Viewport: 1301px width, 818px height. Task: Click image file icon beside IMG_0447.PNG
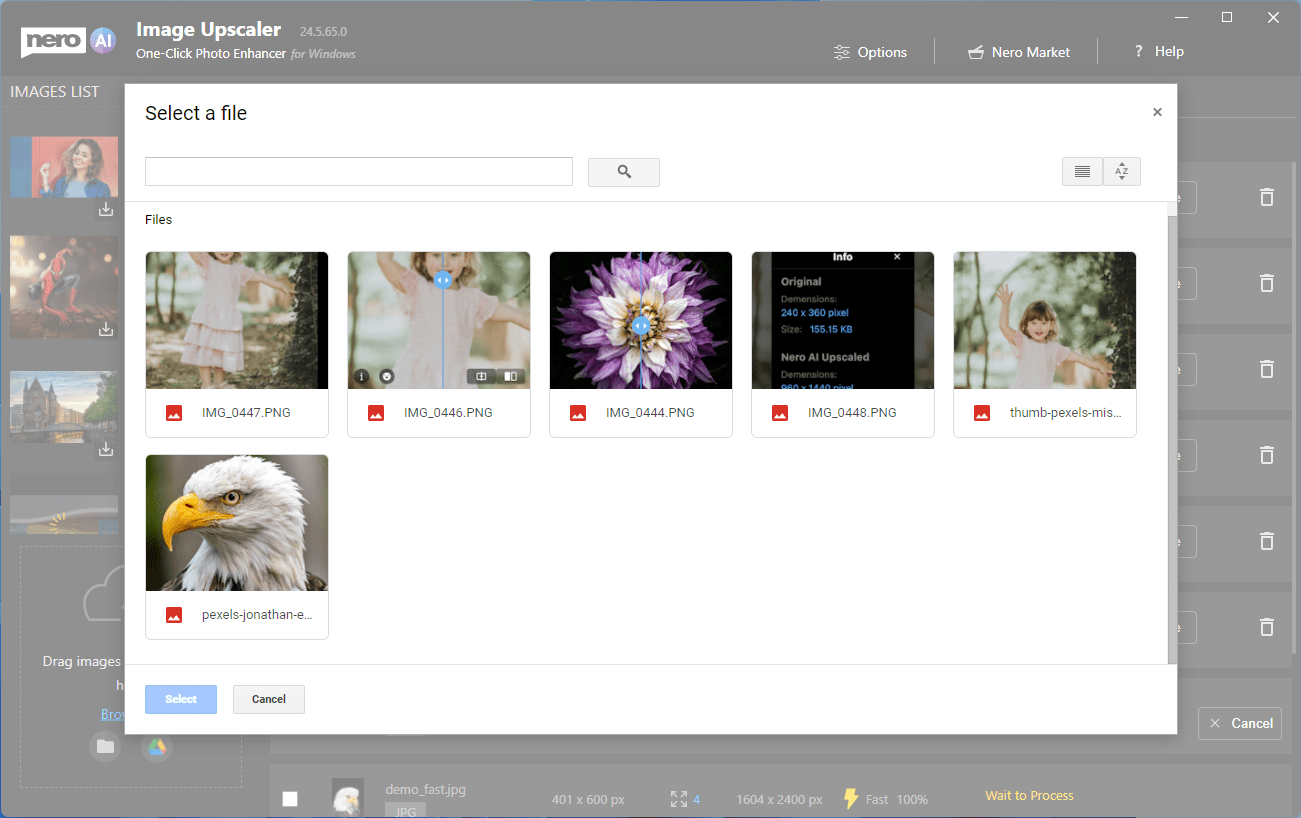(174, 413)
